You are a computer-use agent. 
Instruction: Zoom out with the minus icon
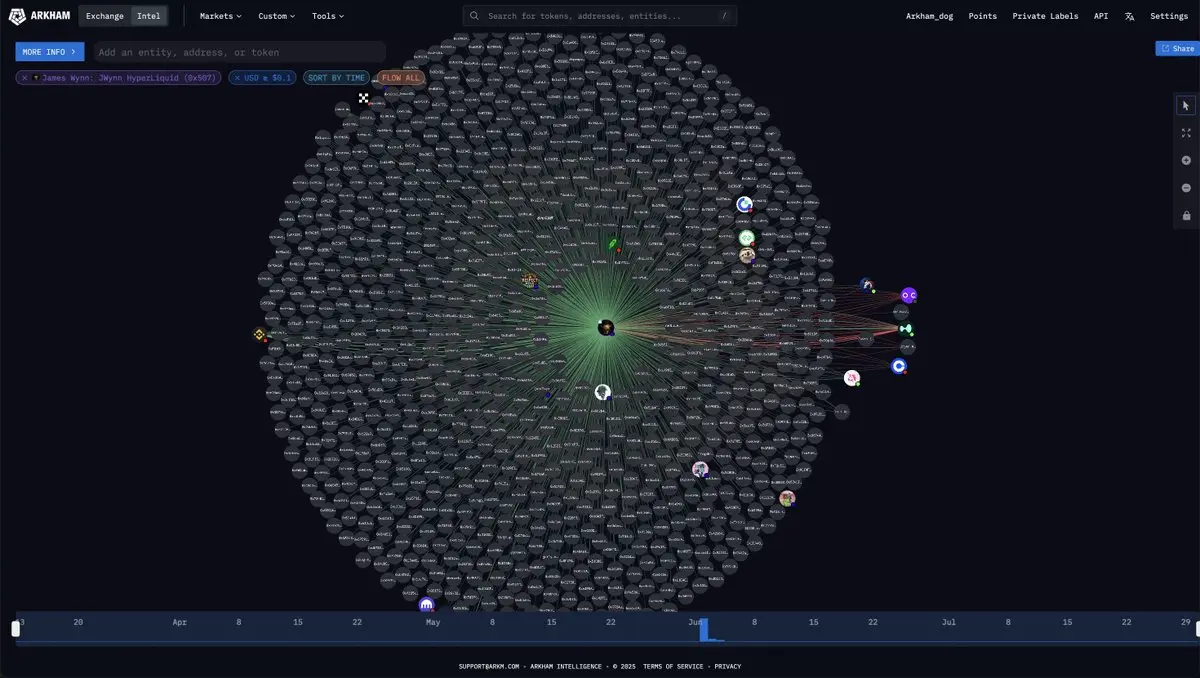tap(1186, 188)
